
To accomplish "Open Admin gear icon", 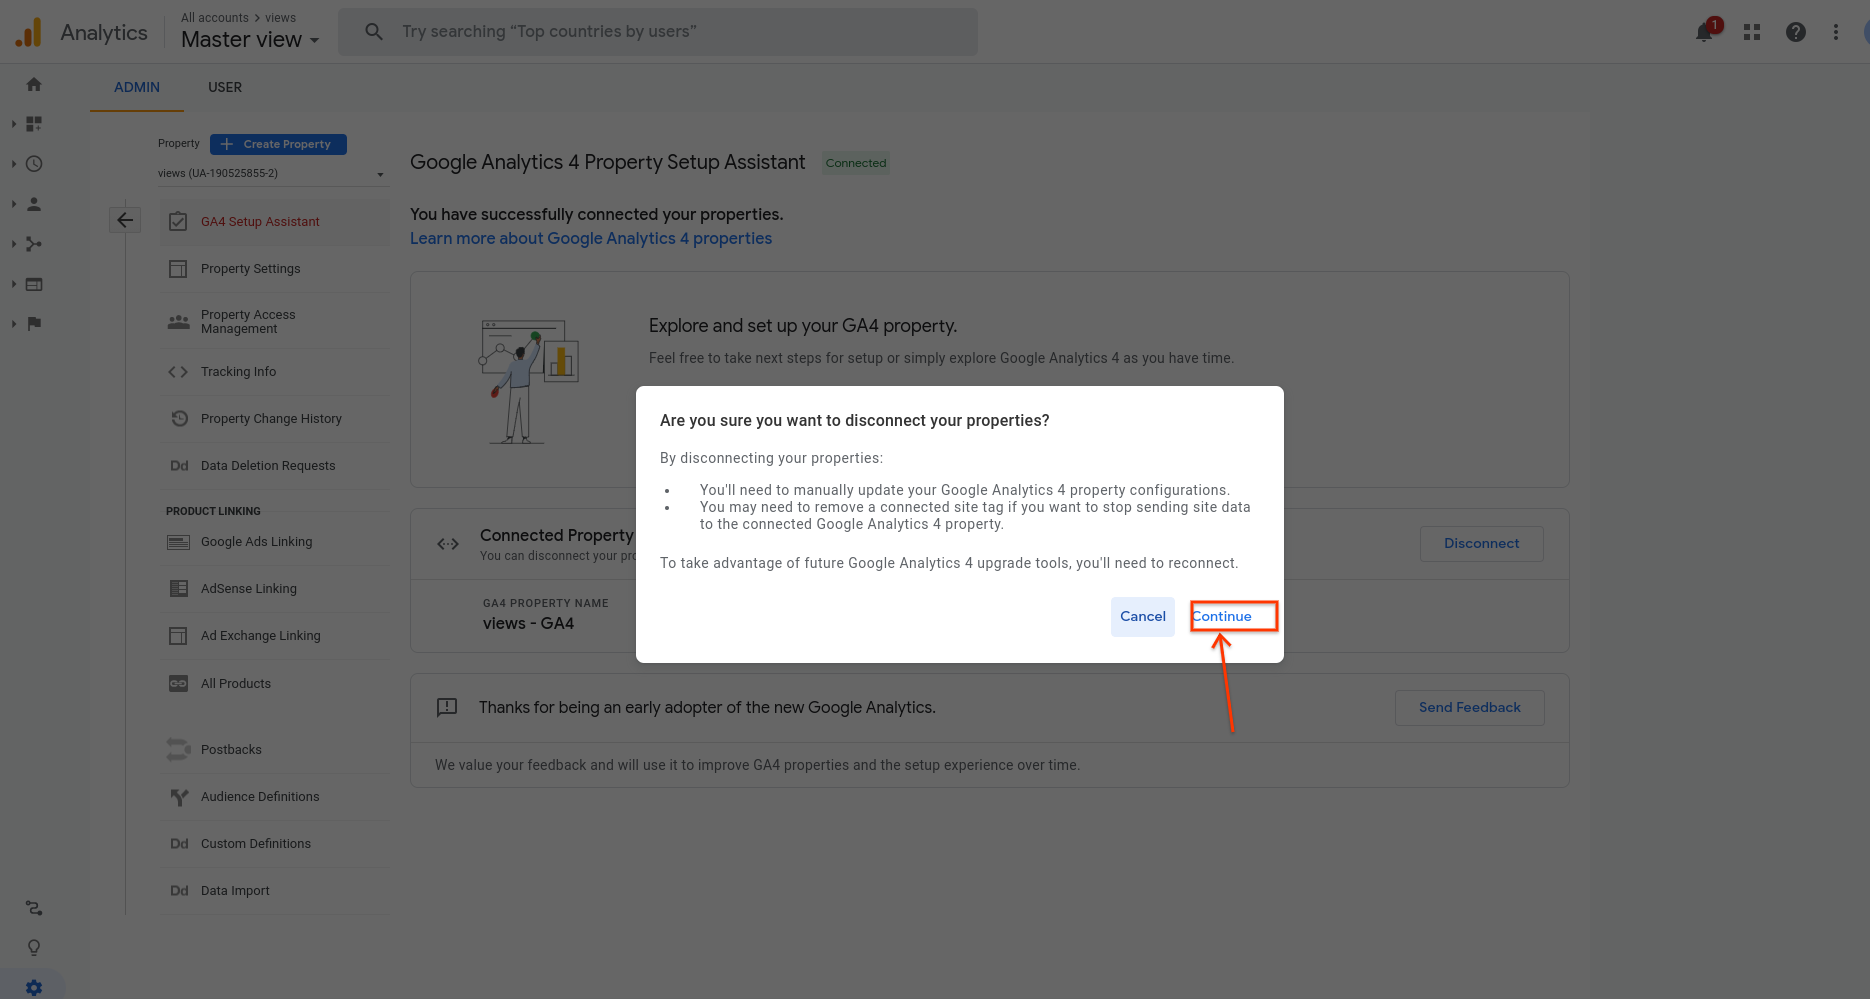I will coord(34,987).
